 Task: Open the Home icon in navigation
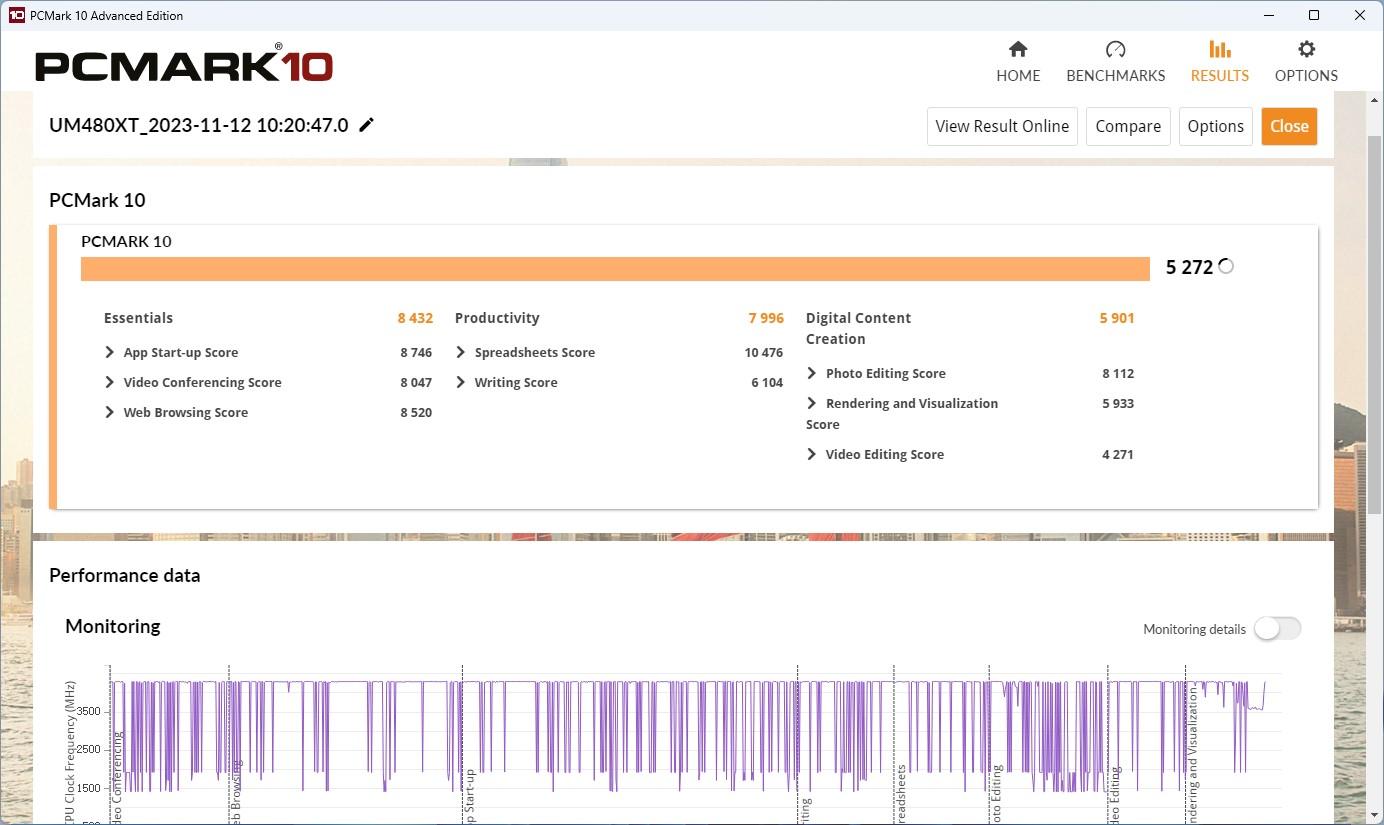pyautogui.click(x=1018, y=49)
